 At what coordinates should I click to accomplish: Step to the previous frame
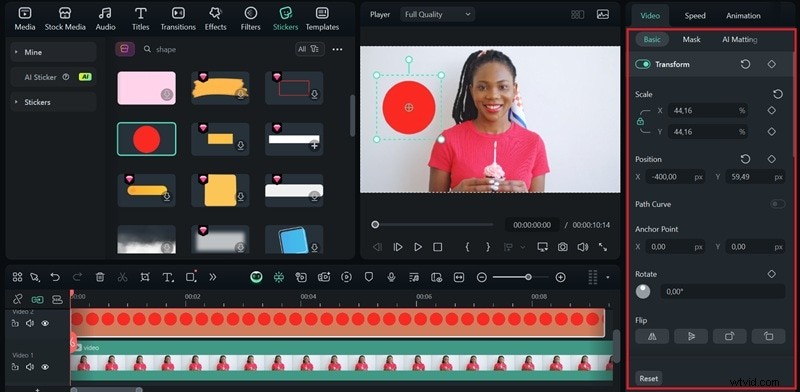(378, 247)
